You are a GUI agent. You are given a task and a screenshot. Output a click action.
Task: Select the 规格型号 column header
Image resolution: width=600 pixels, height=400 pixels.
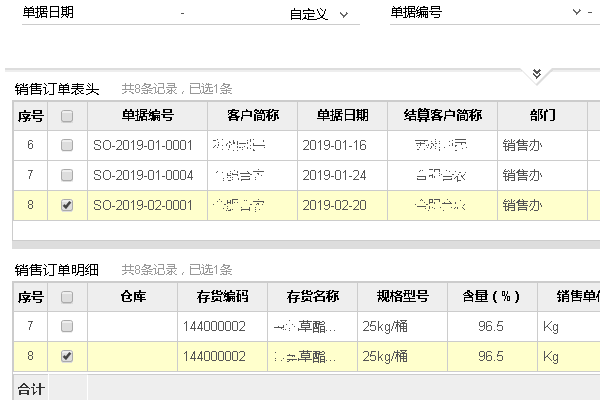(x=402, y=297)
